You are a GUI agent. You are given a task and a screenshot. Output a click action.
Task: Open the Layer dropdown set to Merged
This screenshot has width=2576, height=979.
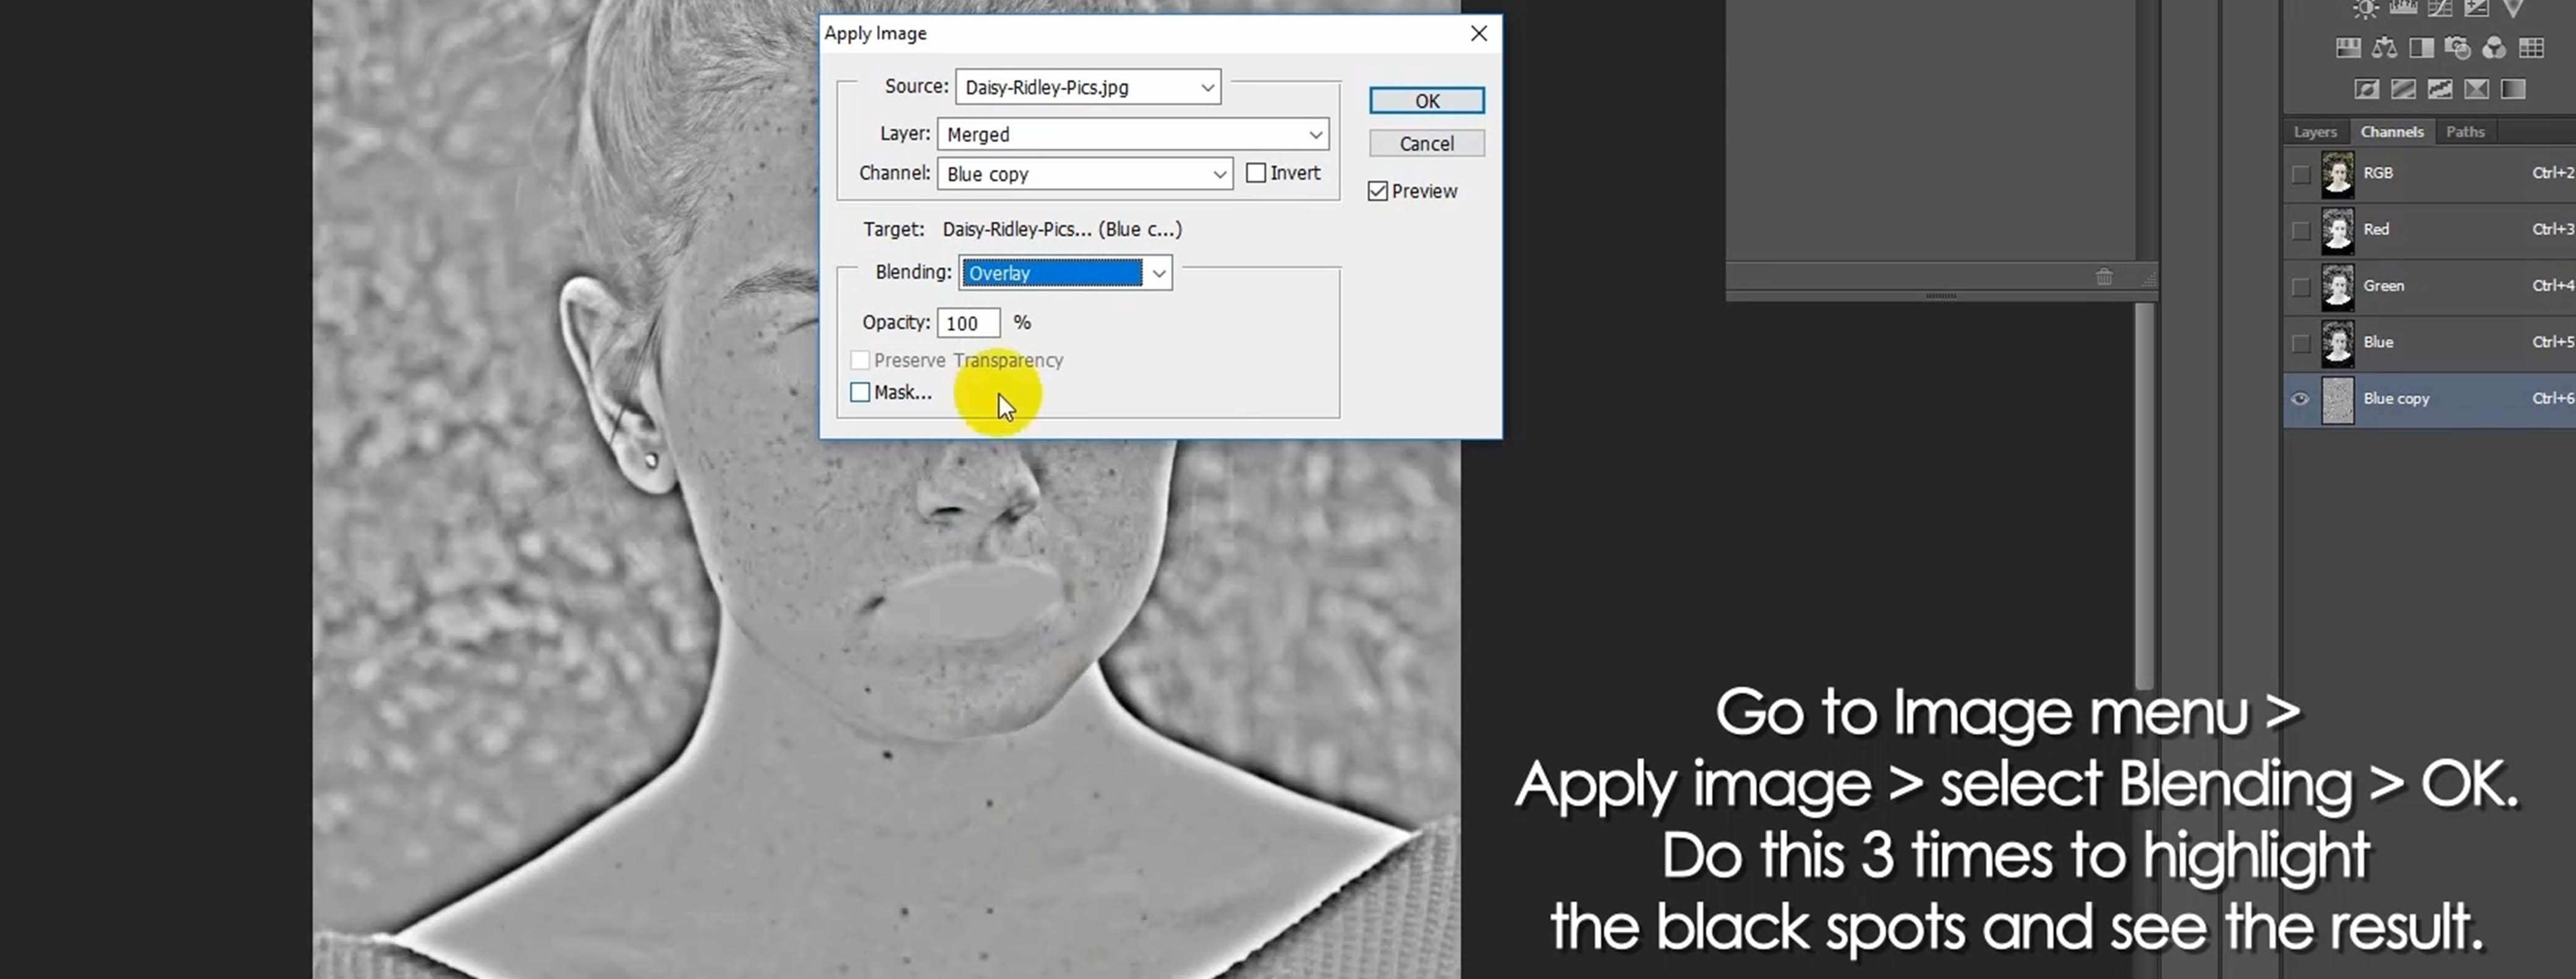click(1133, 134)
